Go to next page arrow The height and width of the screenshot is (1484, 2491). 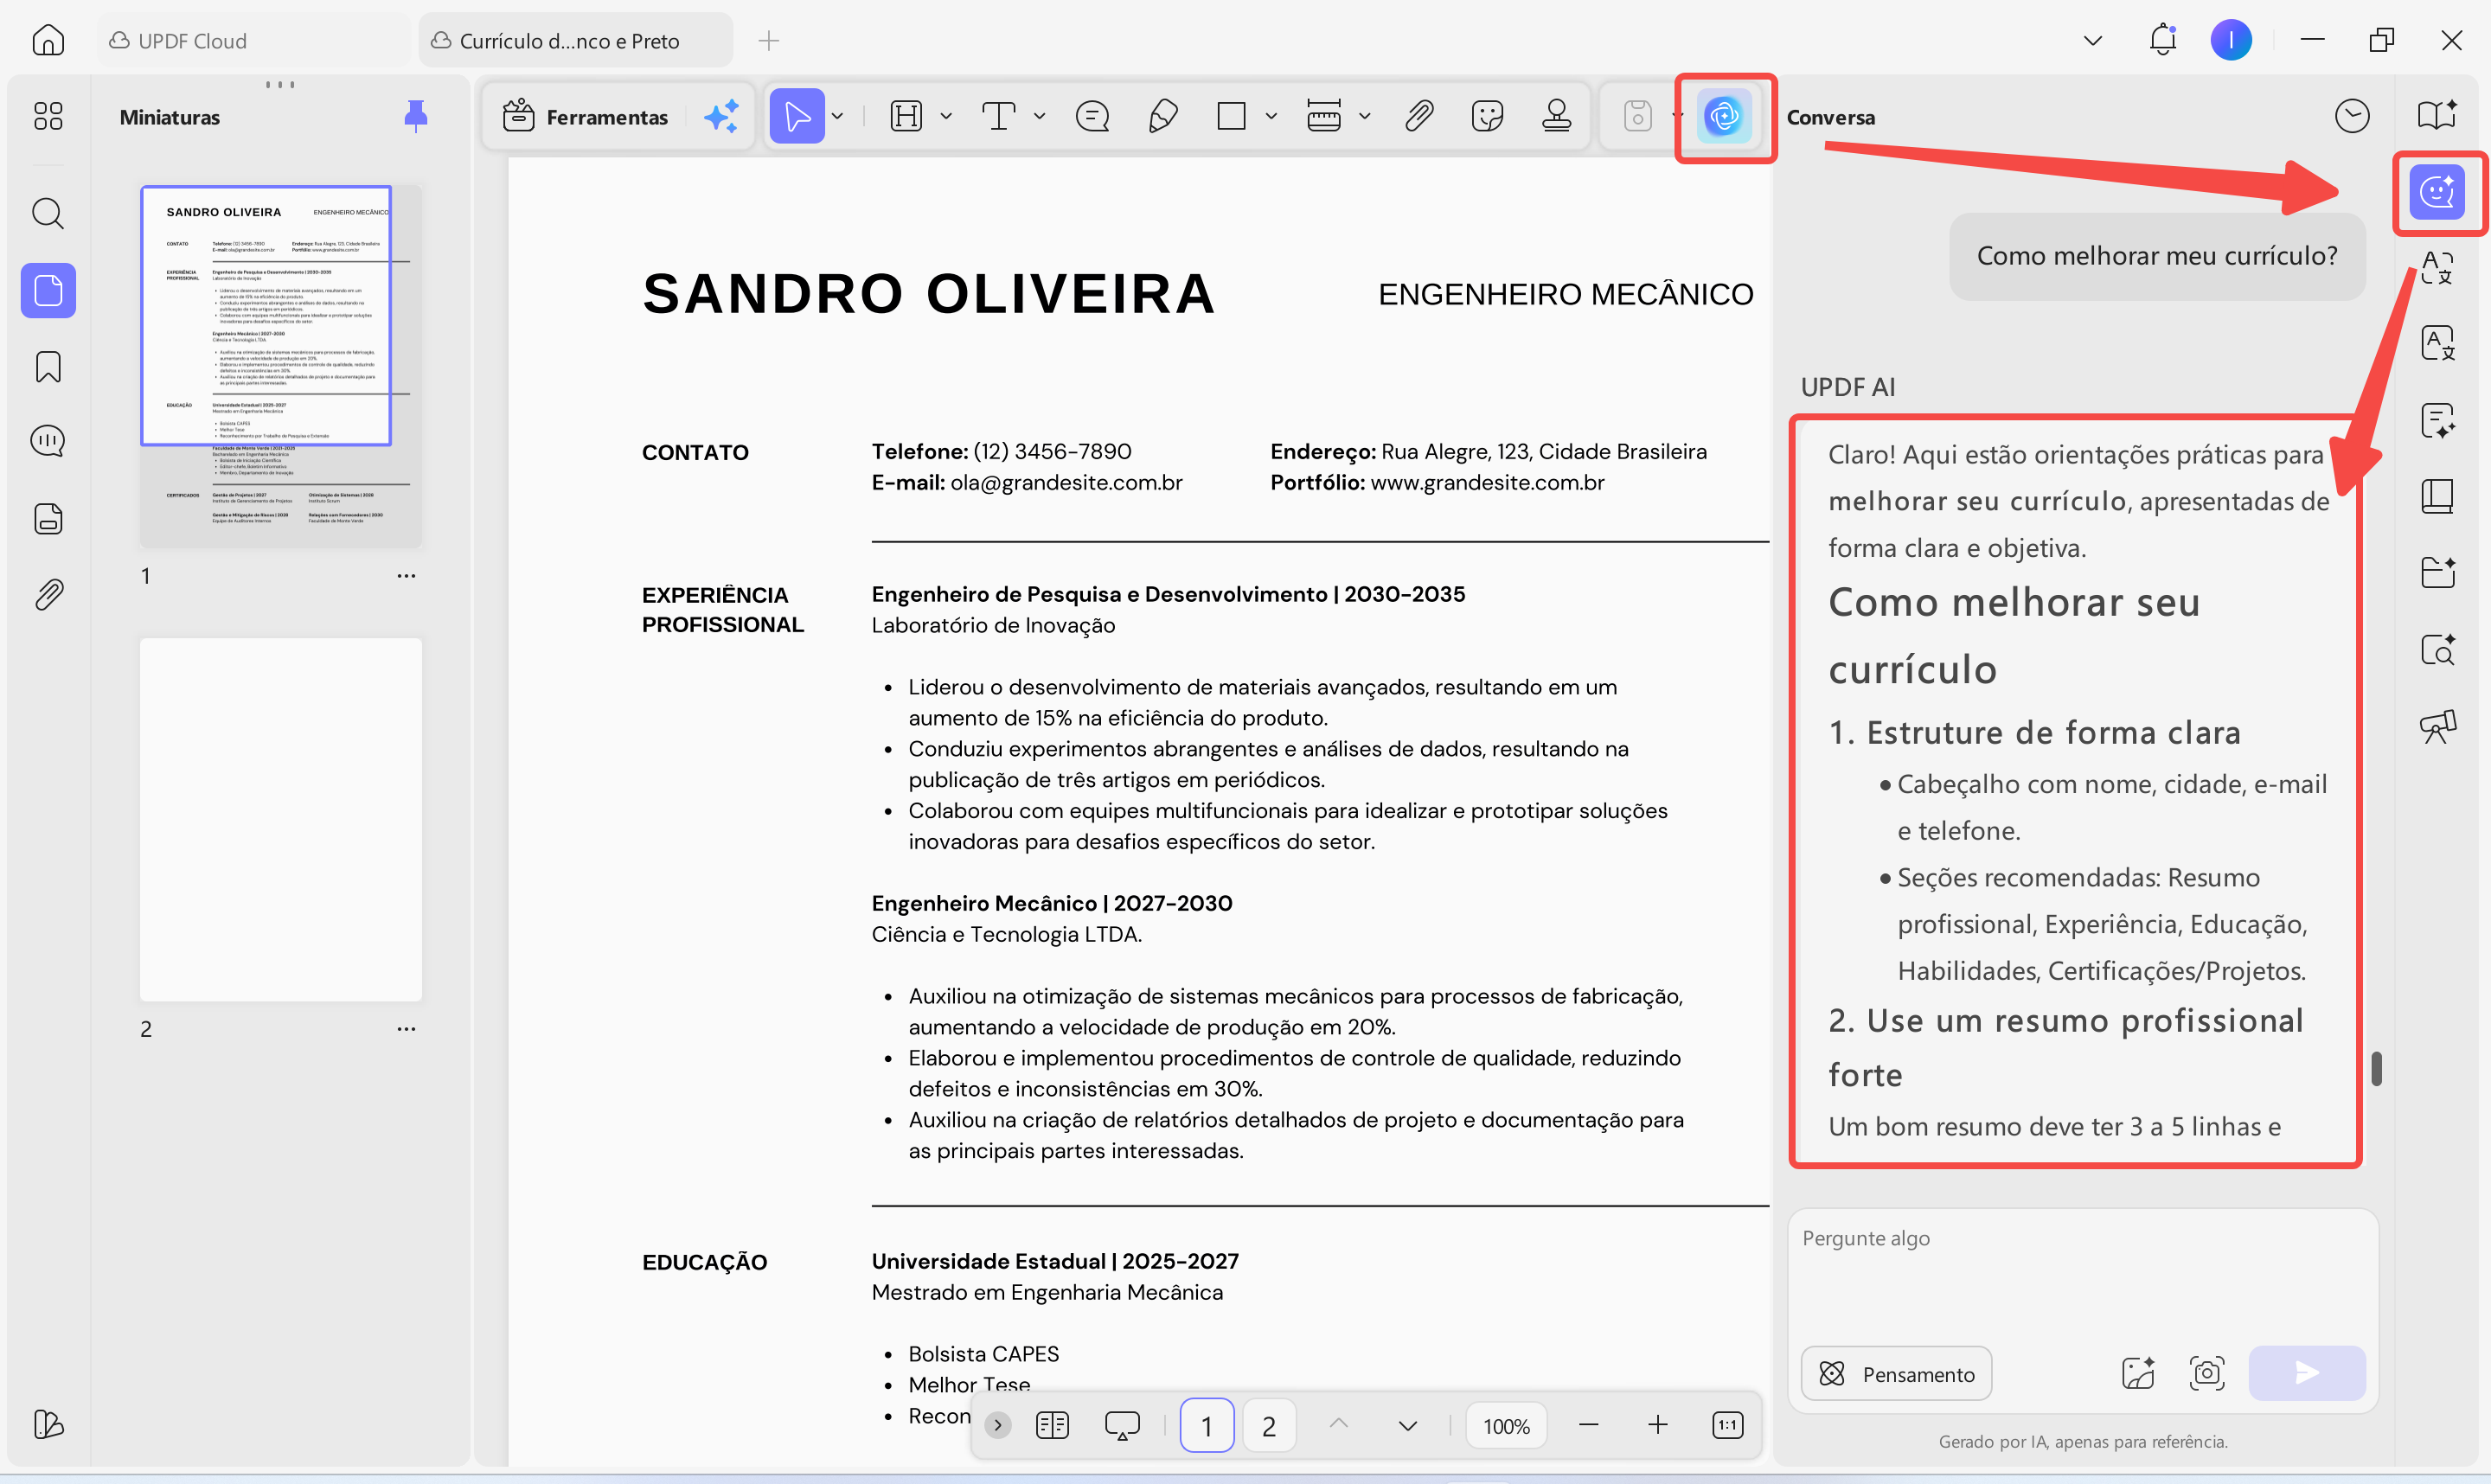click(1407, 1425)
